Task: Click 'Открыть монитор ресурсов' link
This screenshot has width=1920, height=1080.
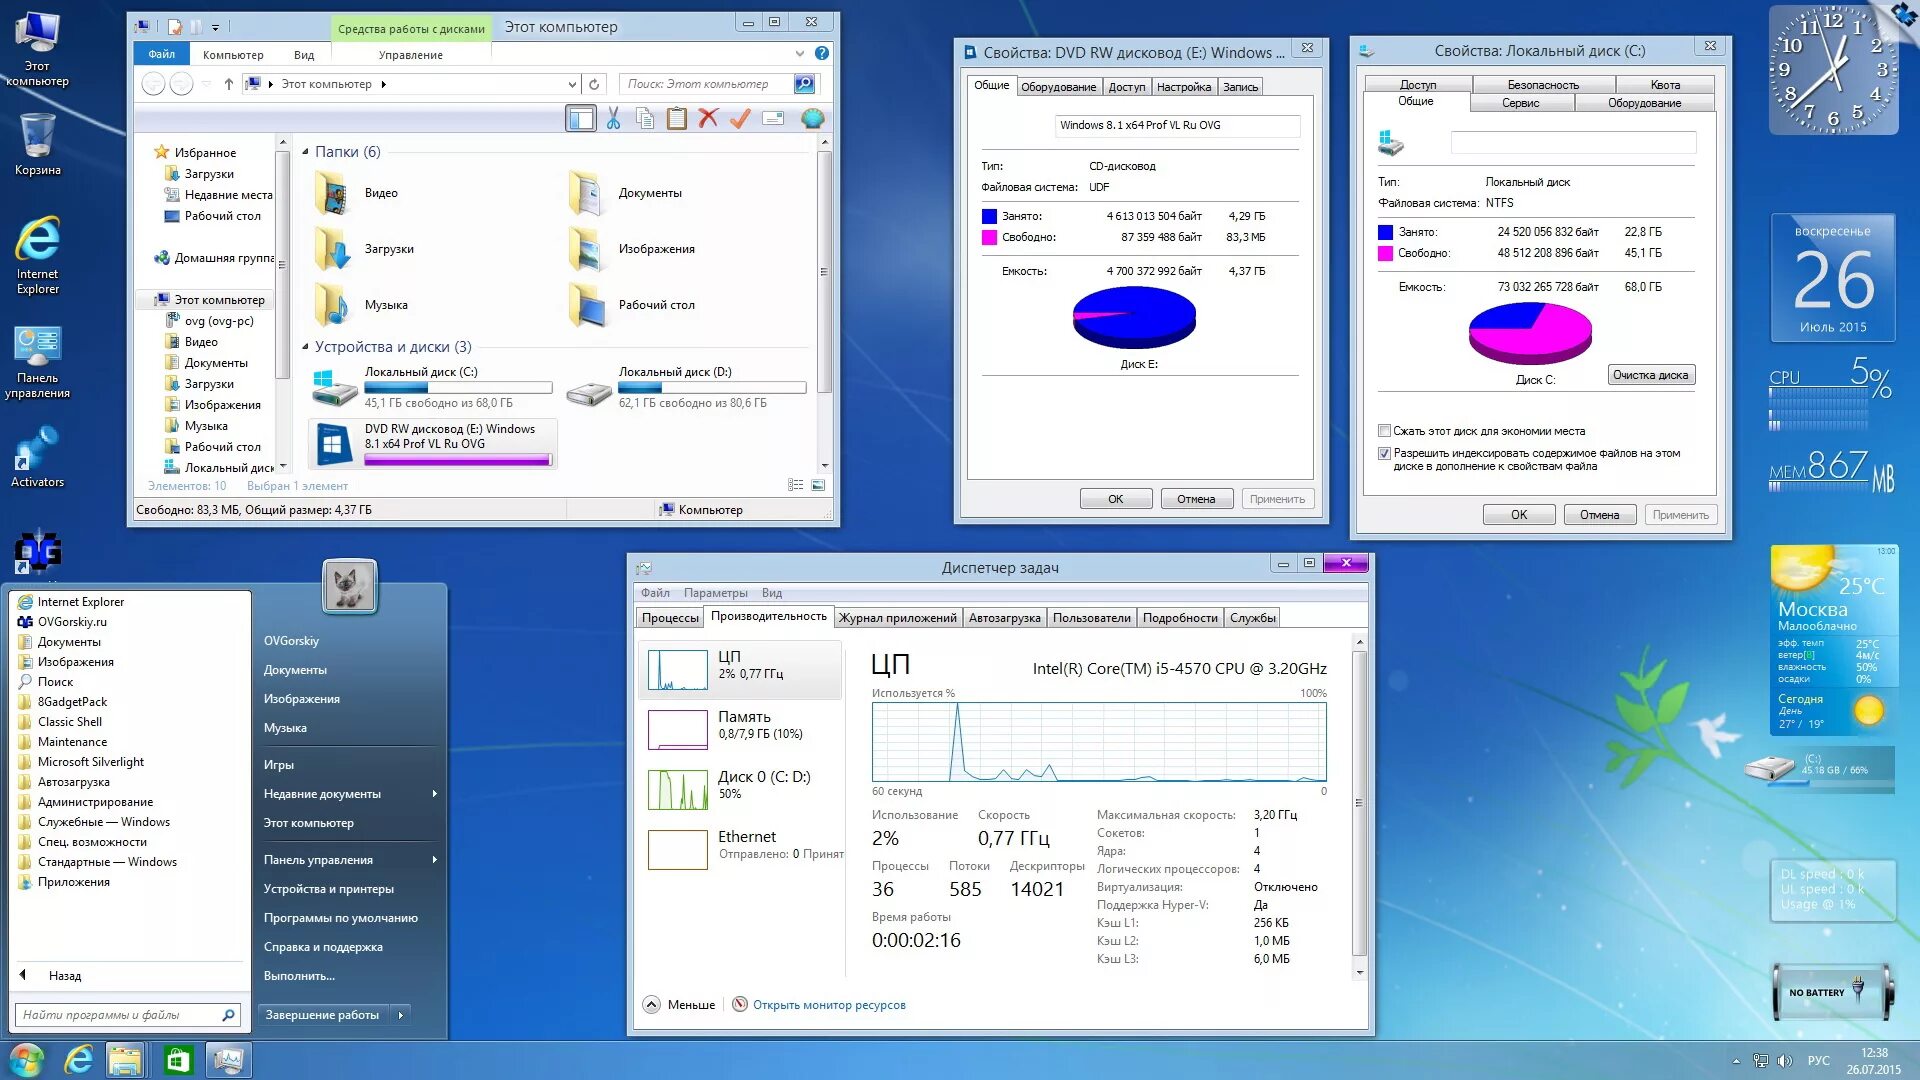Action: pyautogui.click(x=828, y=1005)
